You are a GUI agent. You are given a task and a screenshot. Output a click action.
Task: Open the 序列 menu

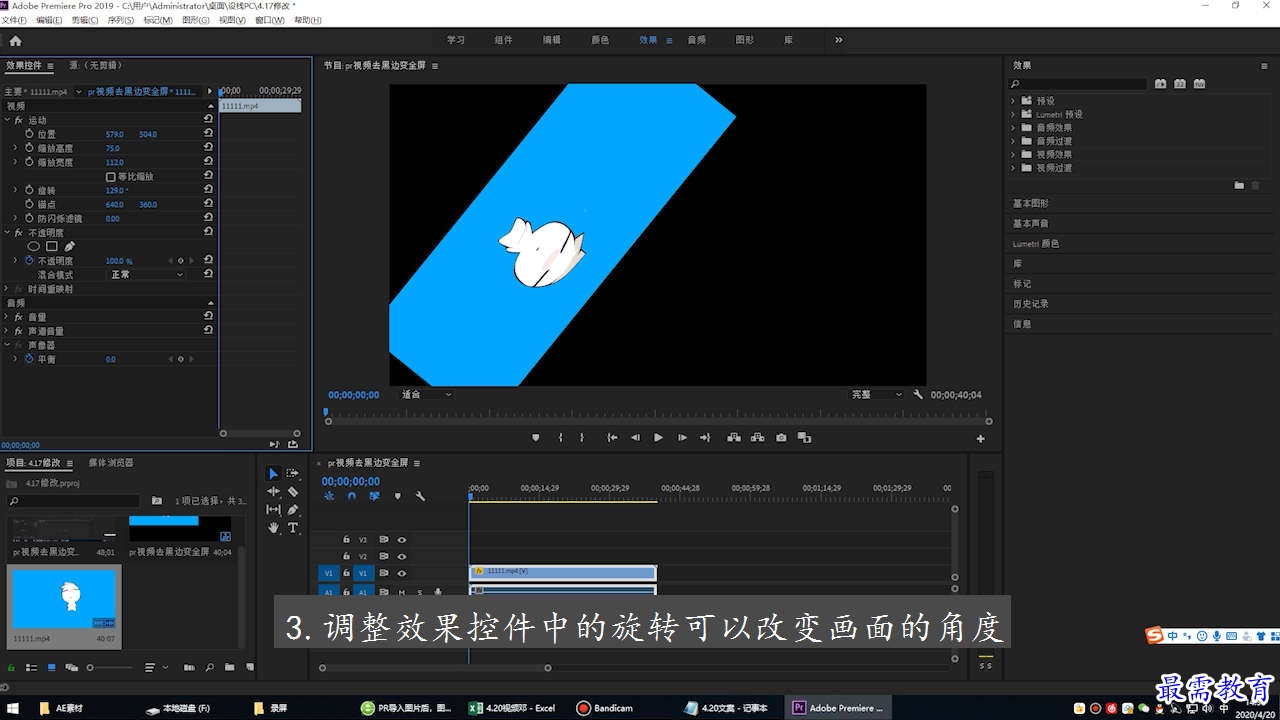(120, 20)
